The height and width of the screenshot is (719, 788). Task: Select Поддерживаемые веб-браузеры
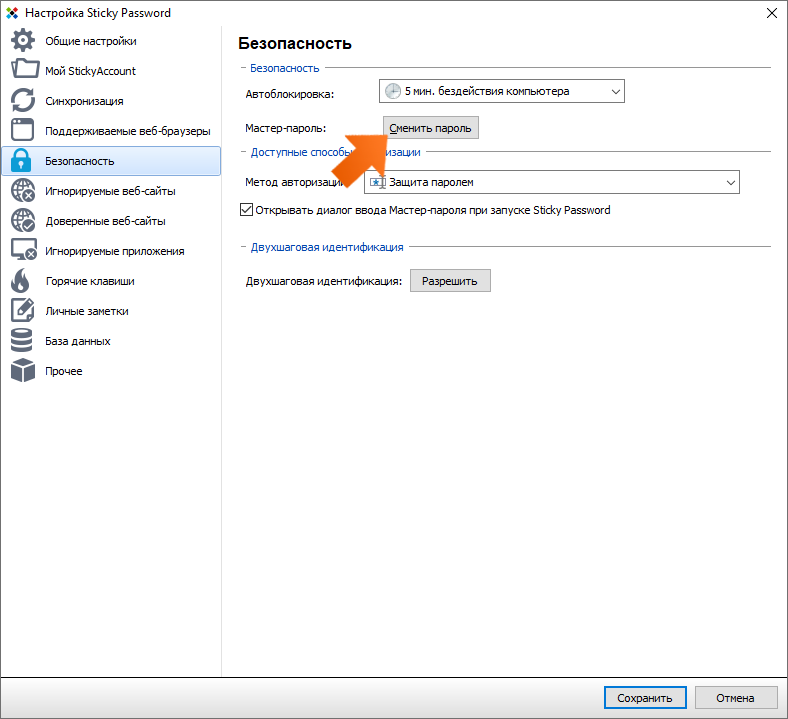128,132
